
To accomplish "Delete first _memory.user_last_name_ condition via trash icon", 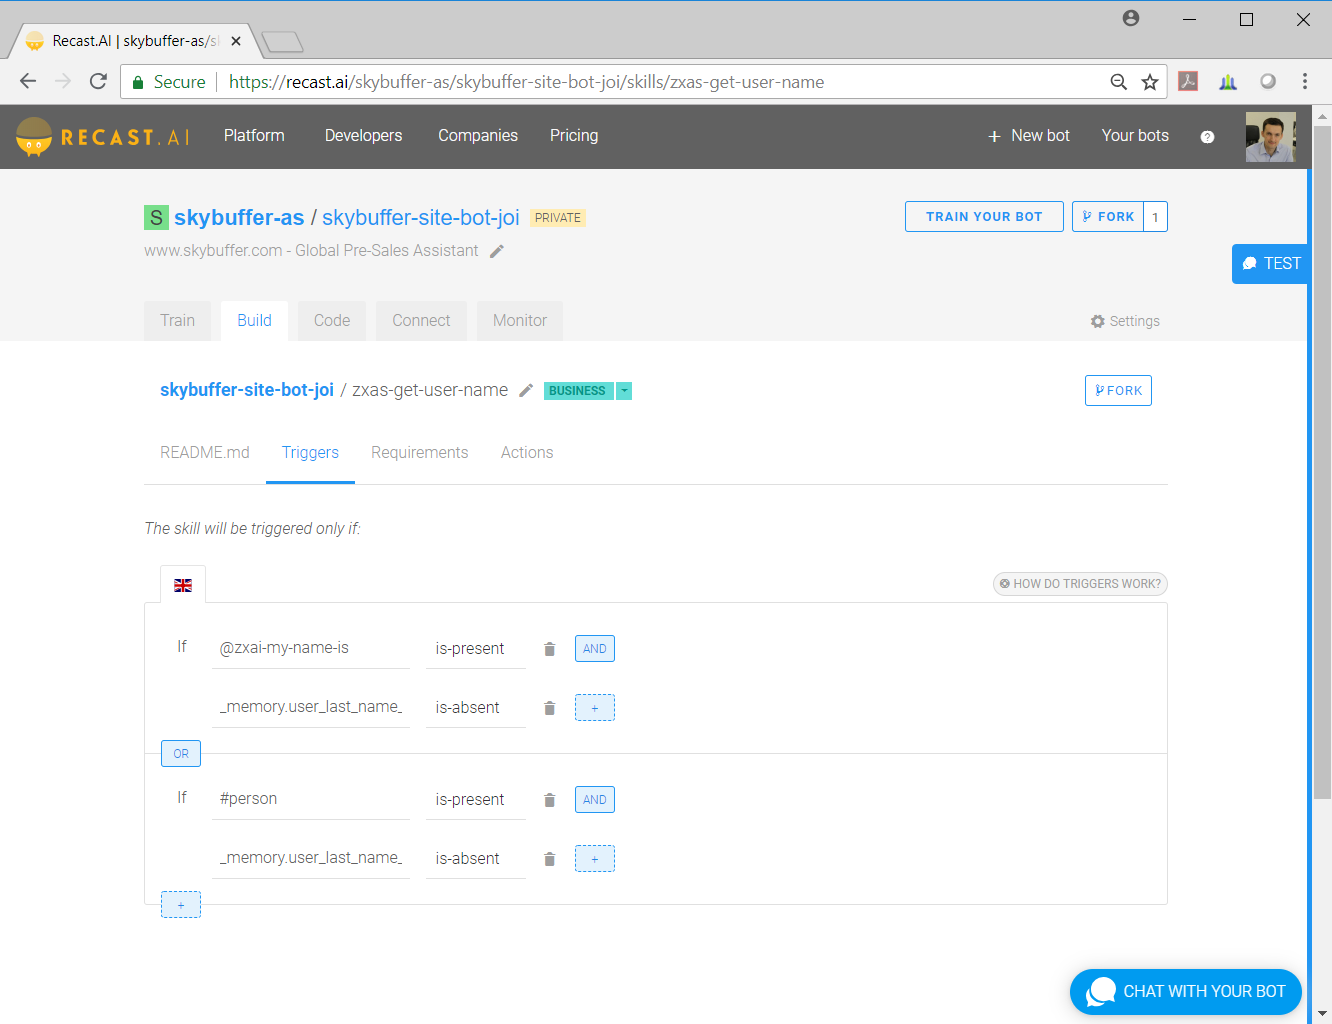I will (549, 708).
